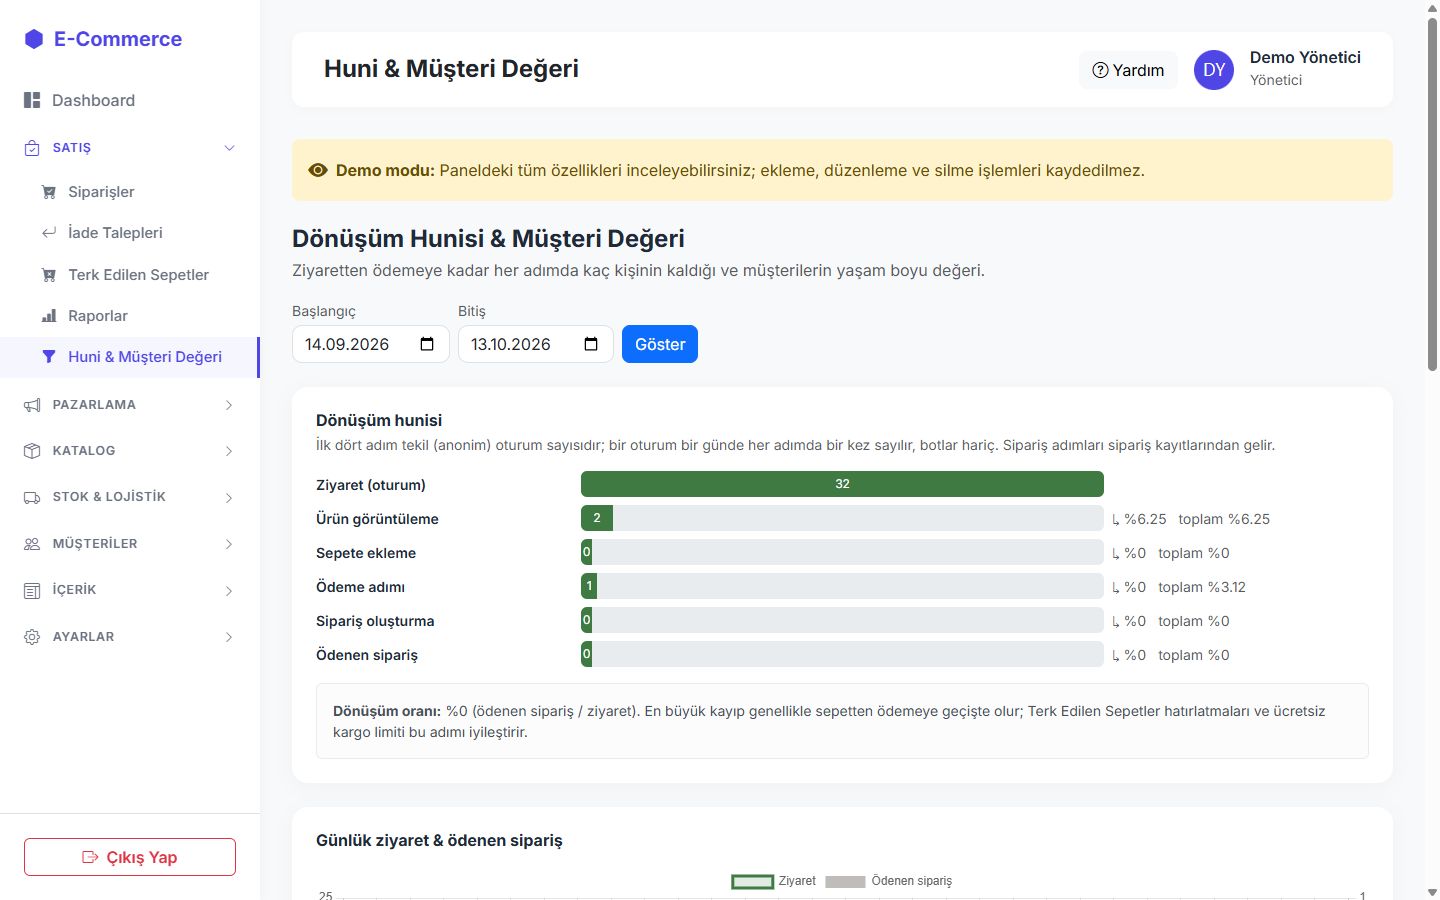Click the Bitiş date field 13.10.2026

tap(536, 344)
